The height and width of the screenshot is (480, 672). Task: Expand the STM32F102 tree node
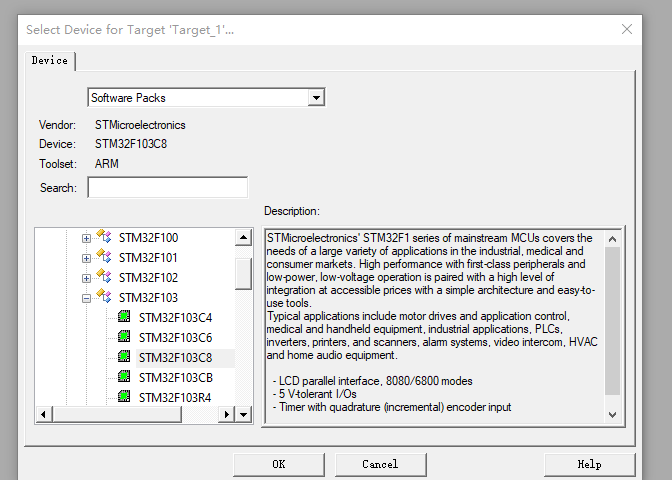(x=86, y=279)
